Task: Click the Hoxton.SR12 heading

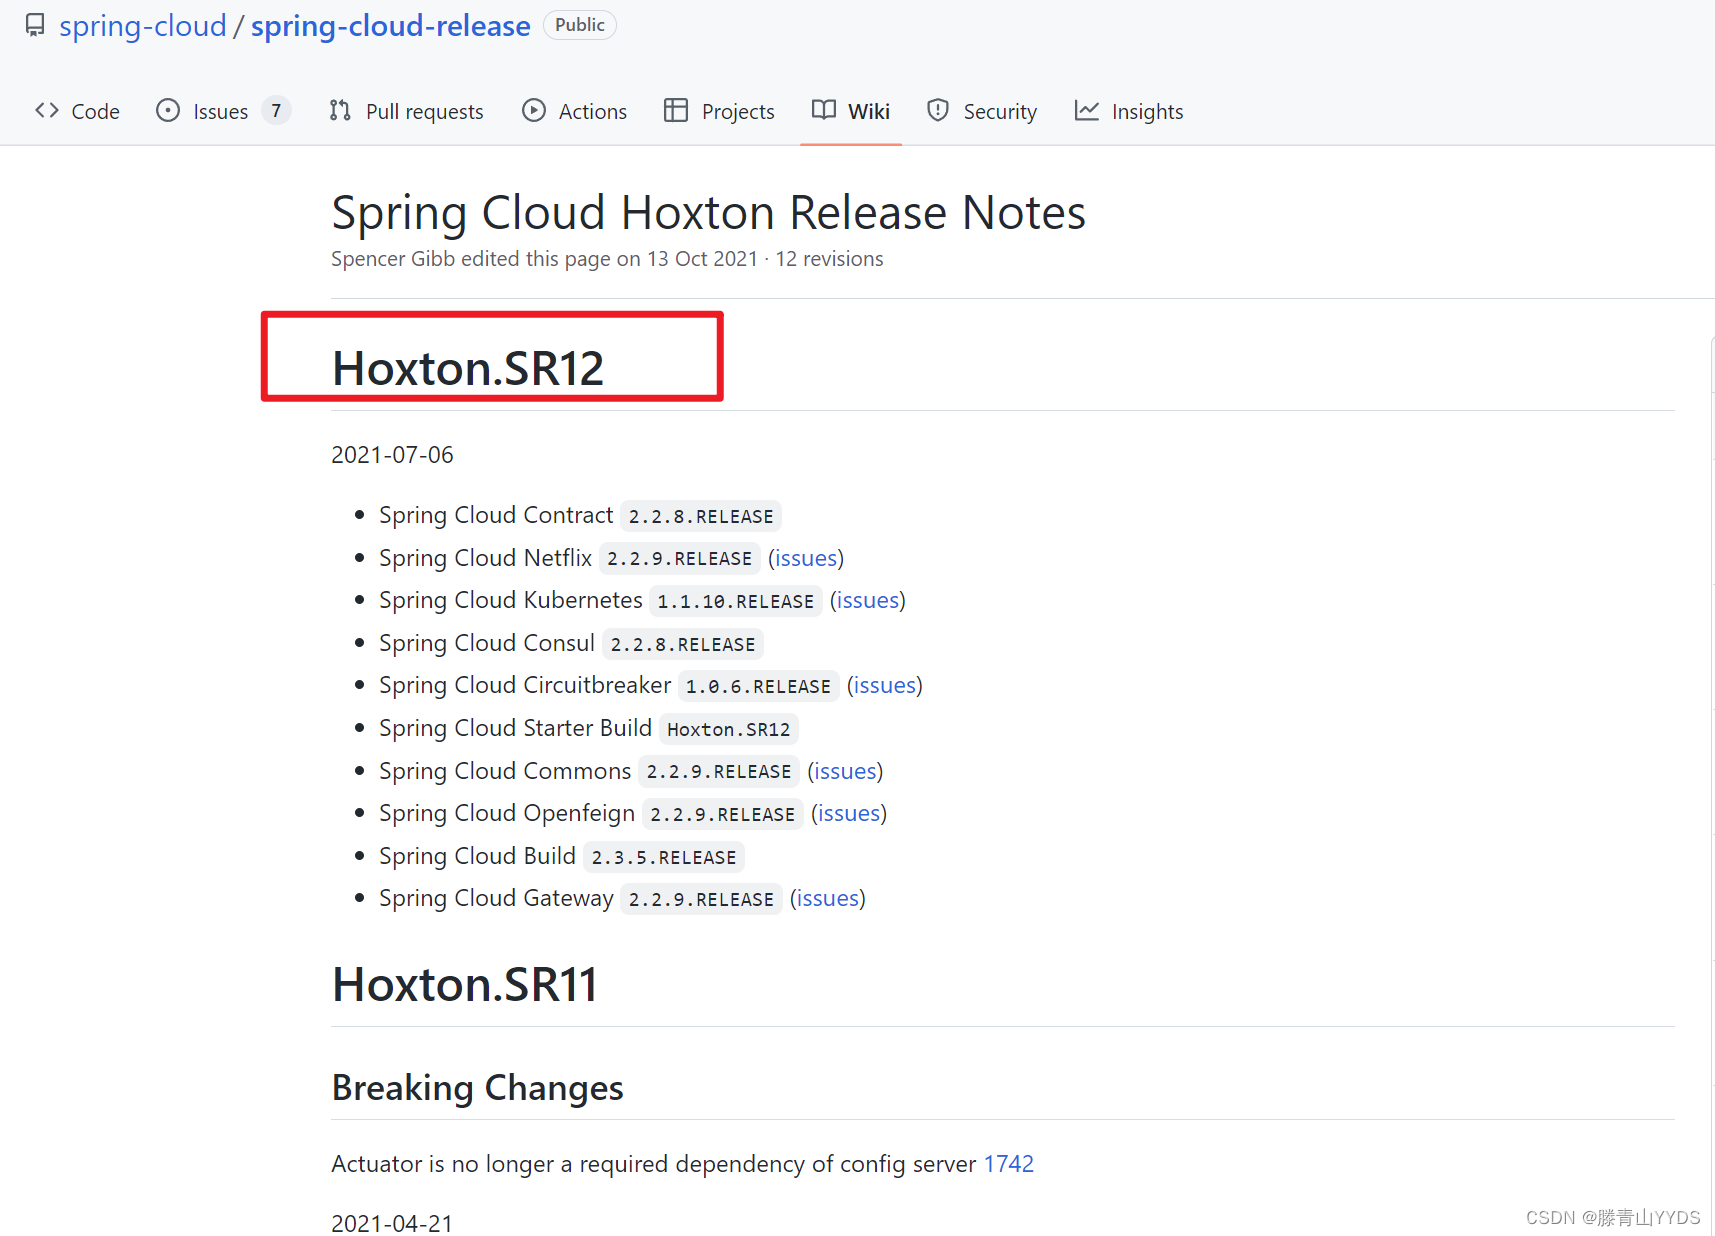Action: (x=468, y=368)
